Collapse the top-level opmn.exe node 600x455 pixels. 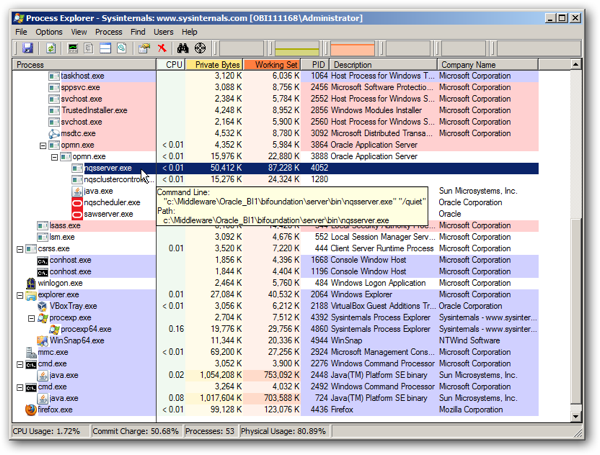click(x=43, y=145)
